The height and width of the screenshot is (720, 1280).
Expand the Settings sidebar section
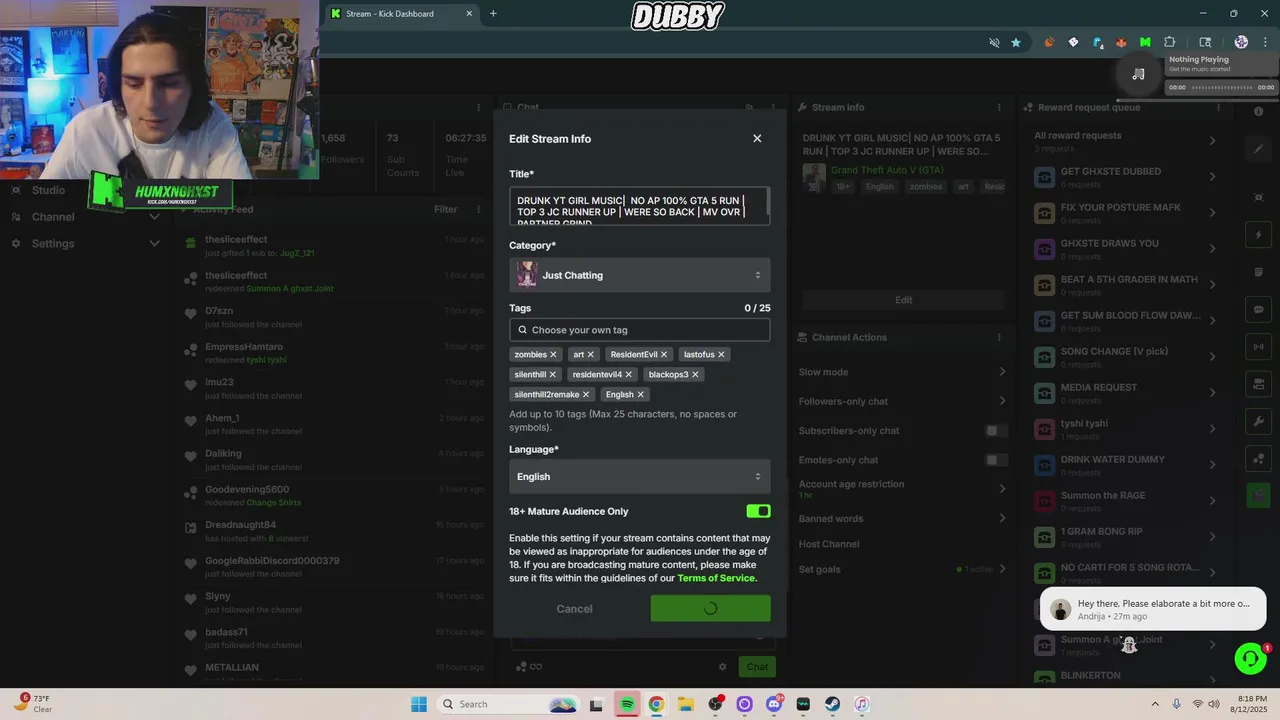154,243
